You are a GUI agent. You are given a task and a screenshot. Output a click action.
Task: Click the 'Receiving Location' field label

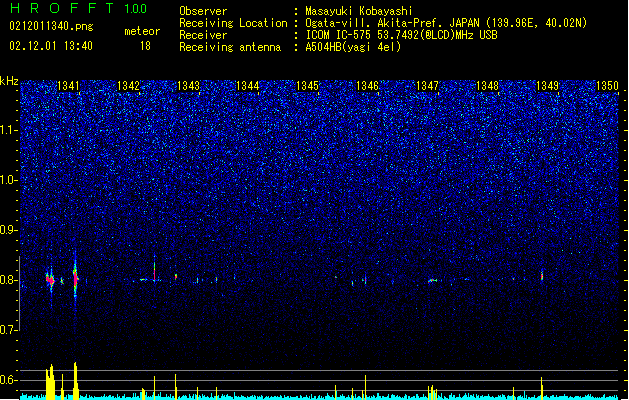click(233, 23)
